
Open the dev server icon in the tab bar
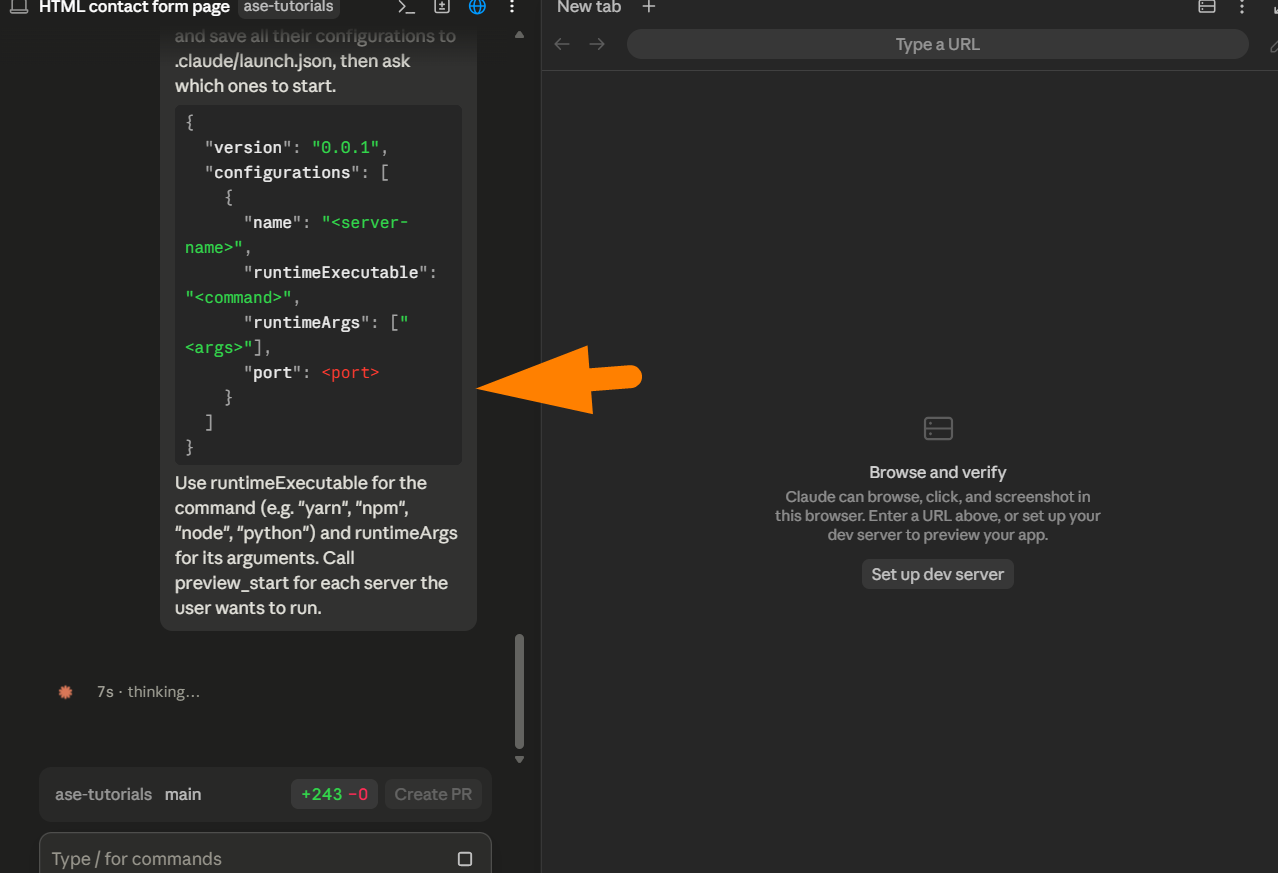1207,7
